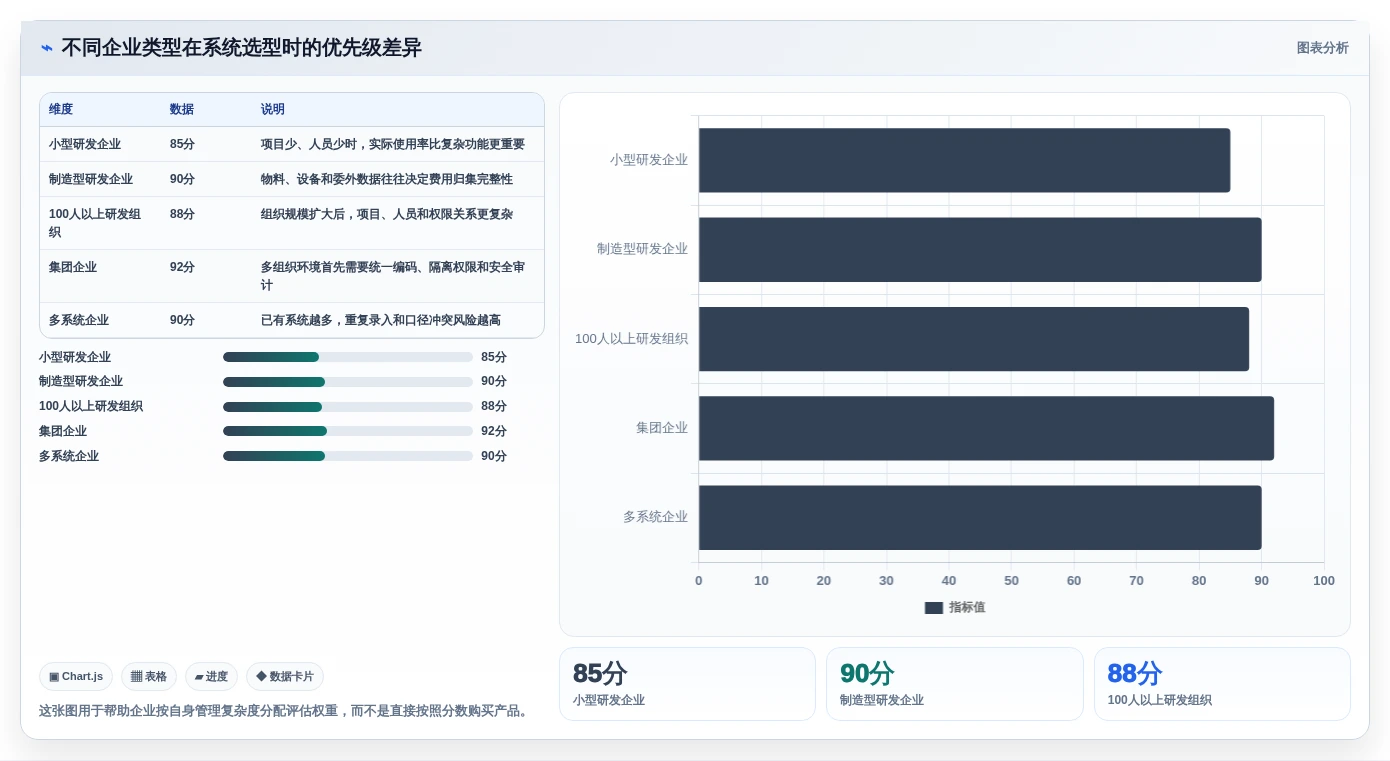
Task: Click the 85分 cell in the table
Action: click(182, 144)
